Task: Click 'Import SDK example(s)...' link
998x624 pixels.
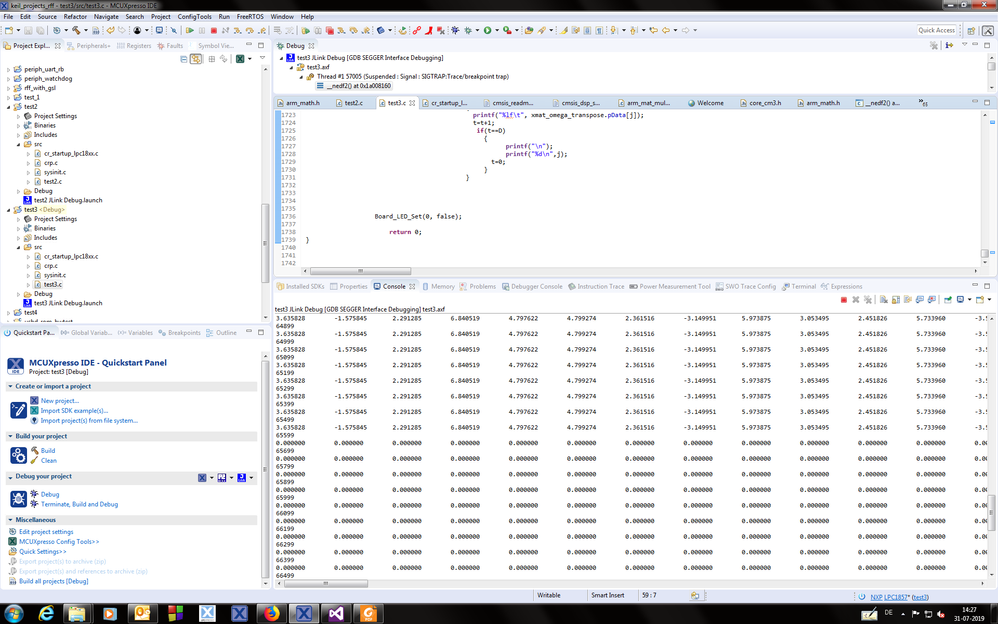Action: (74, 411)
